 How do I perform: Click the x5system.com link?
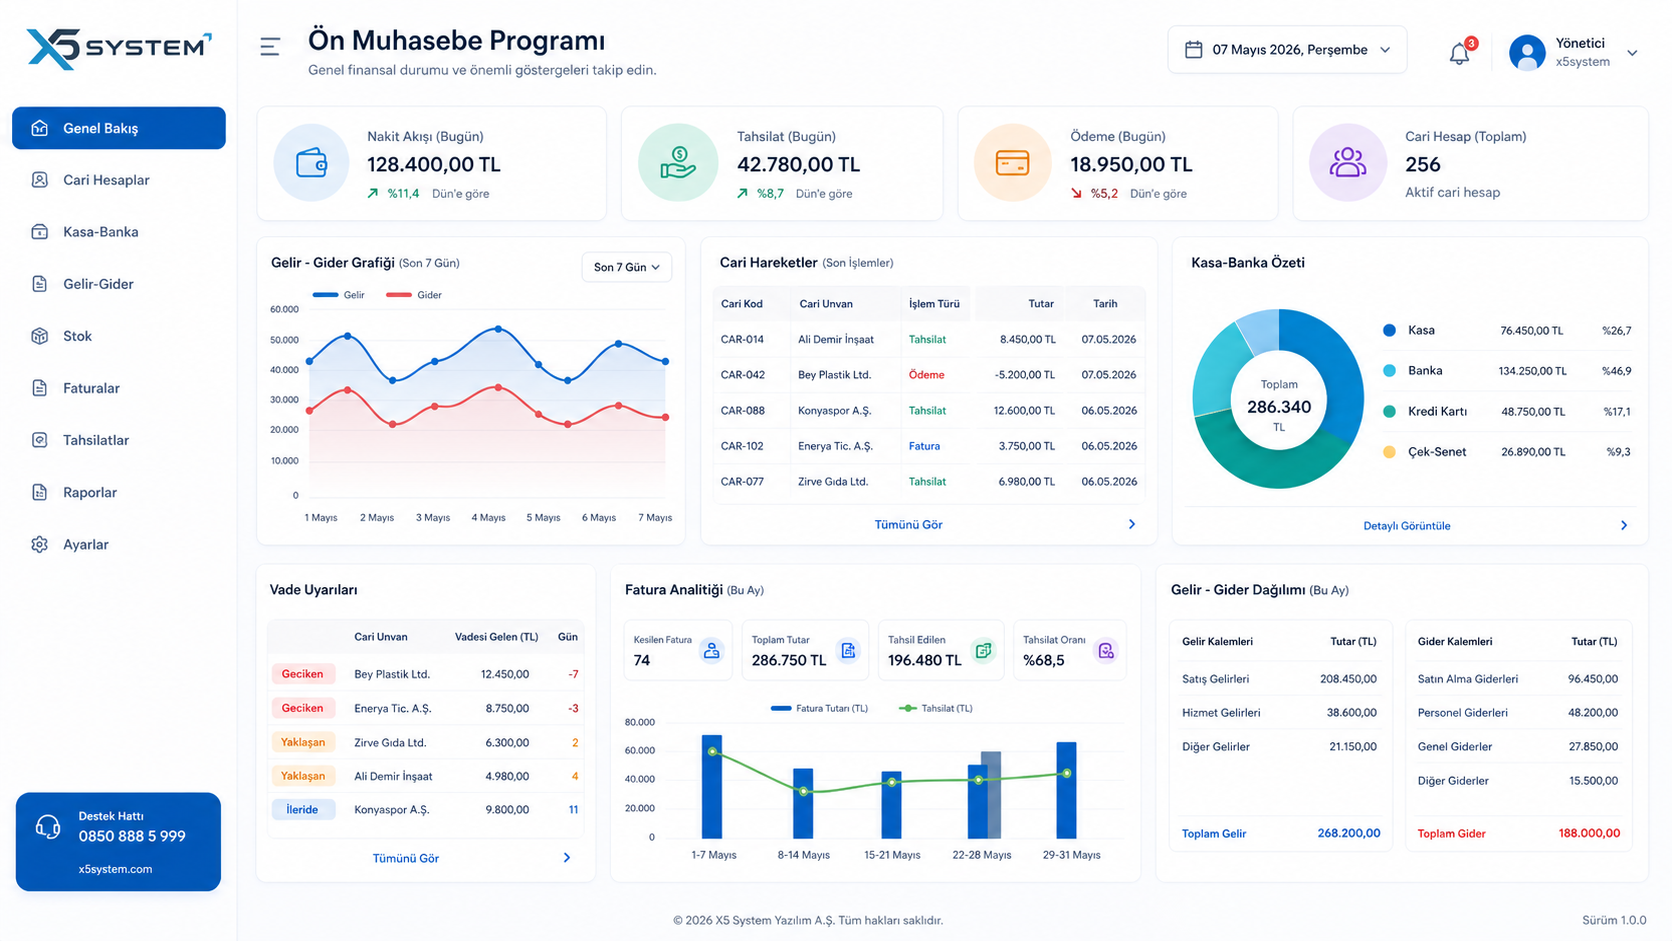pyautogui.click(x=115, y=869)
